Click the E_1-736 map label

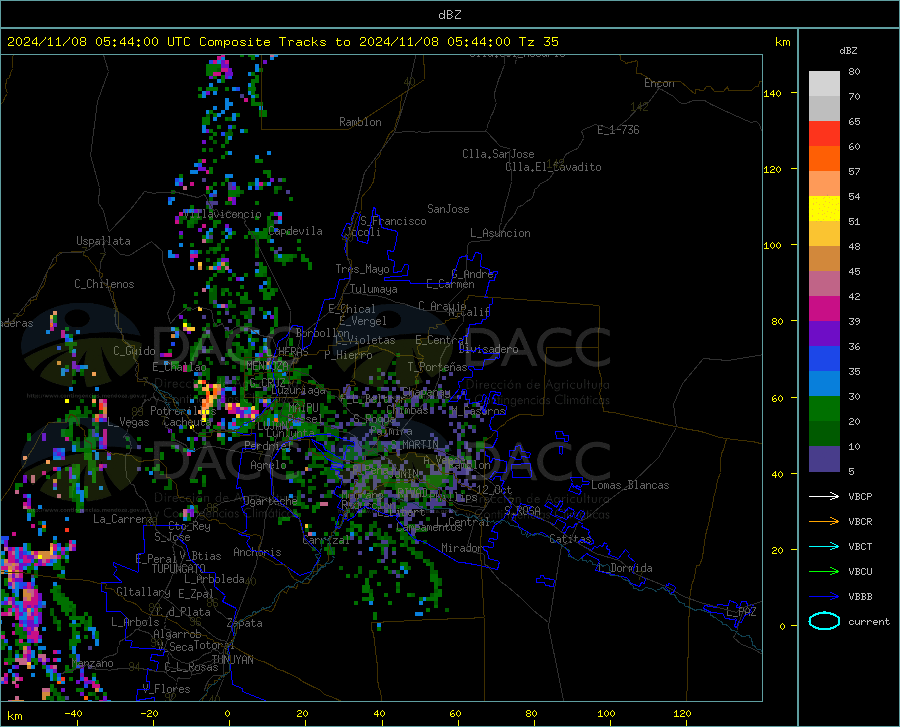pos(618,130)
